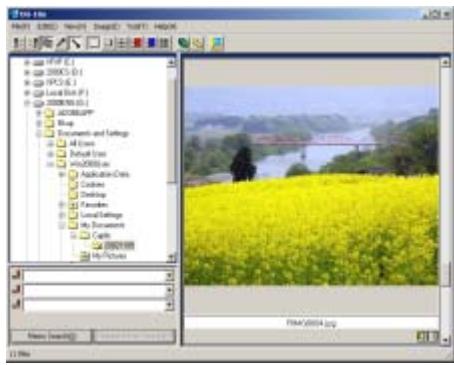Image resolution: width=454 pixels, height=365 pixels.
Task: Expand the Default User folder
Action: [x=50, y=154]
